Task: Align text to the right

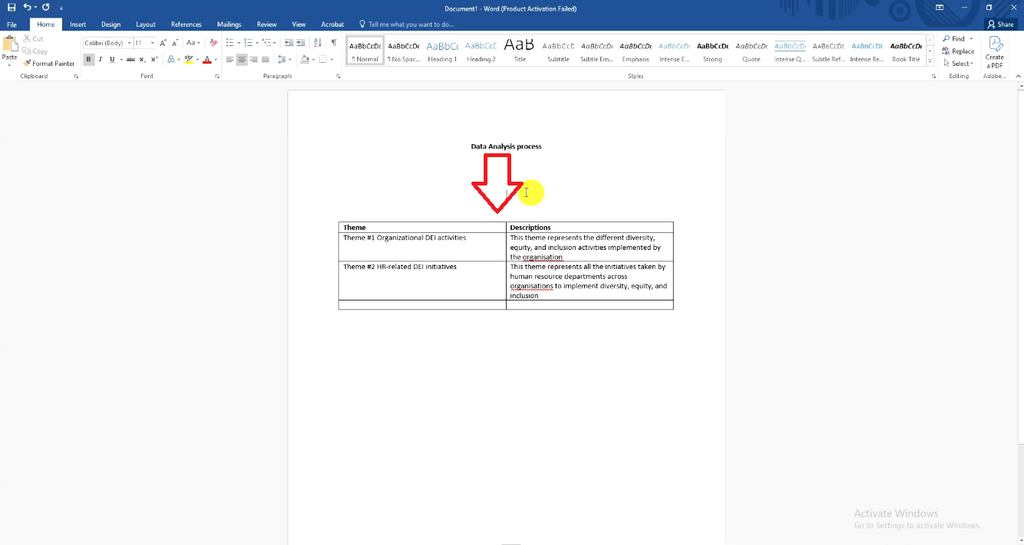Action: pos(253,59)
